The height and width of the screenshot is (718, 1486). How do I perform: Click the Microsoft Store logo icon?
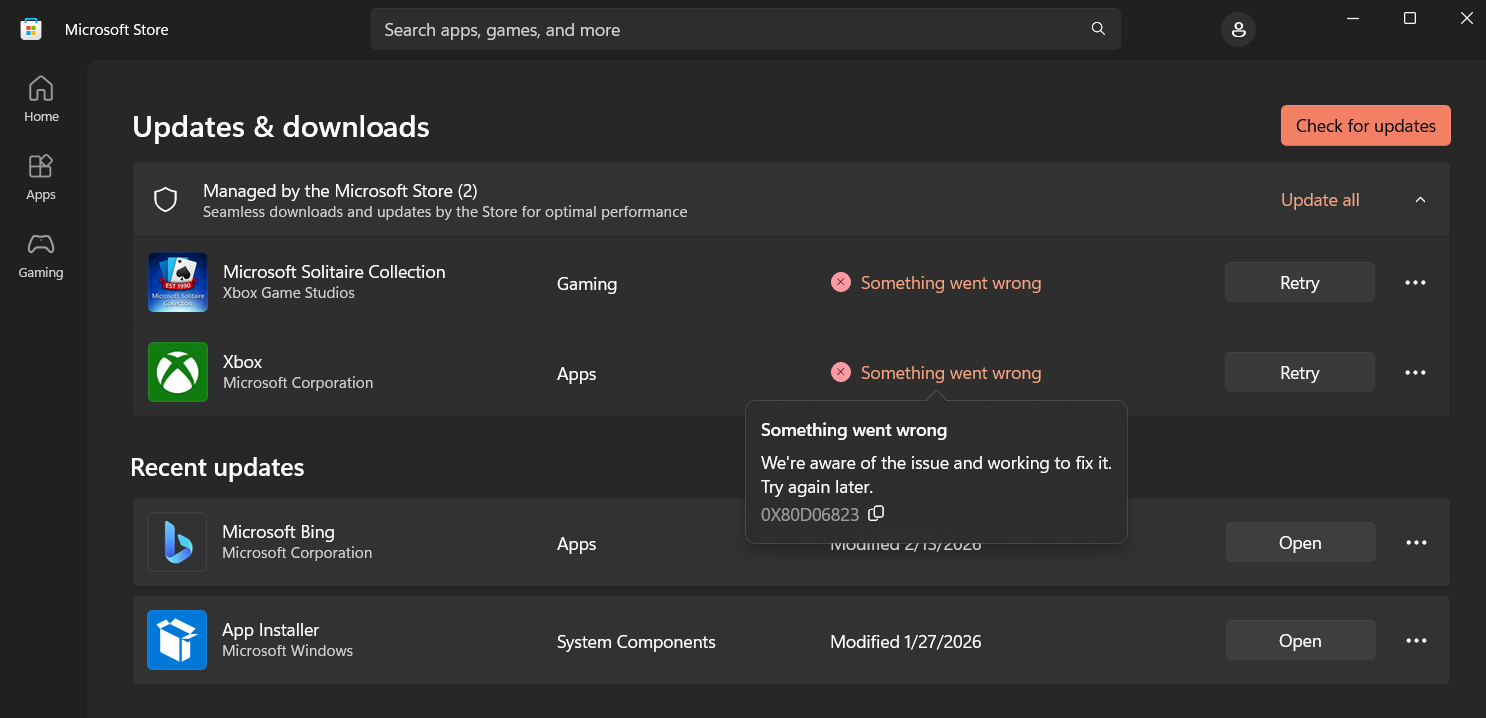(31, 29)
